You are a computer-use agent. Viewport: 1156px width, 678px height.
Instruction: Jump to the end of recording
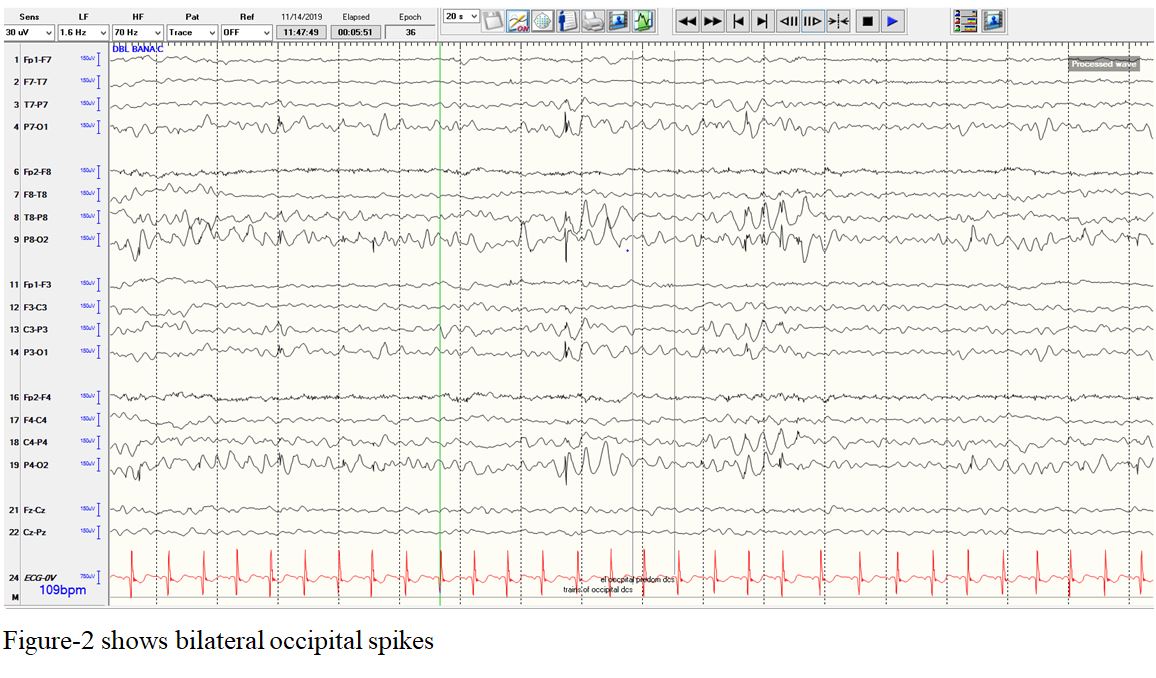762,21
